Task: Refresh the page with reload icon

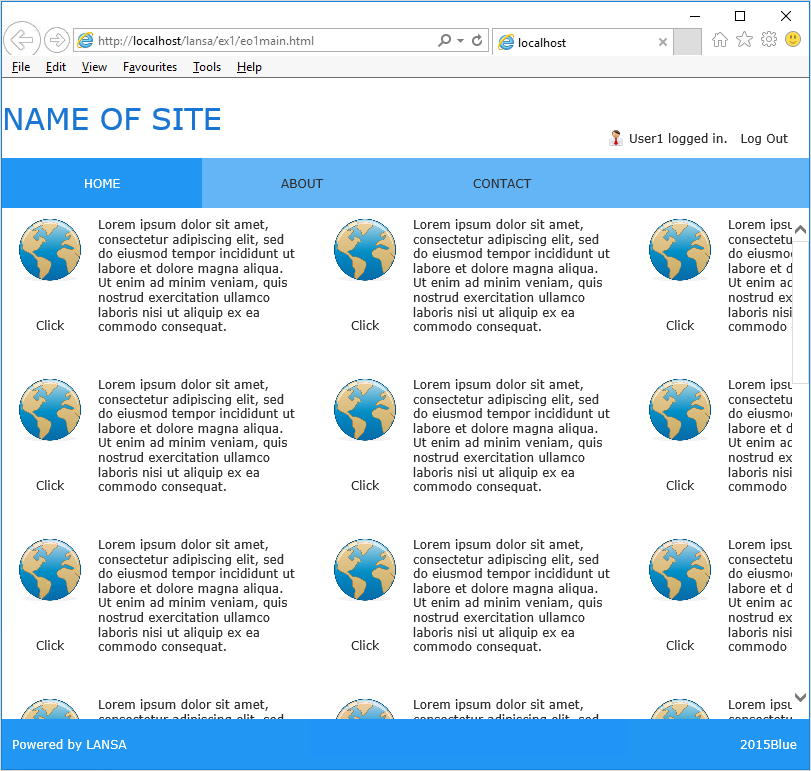Action: tap(477, 40)
